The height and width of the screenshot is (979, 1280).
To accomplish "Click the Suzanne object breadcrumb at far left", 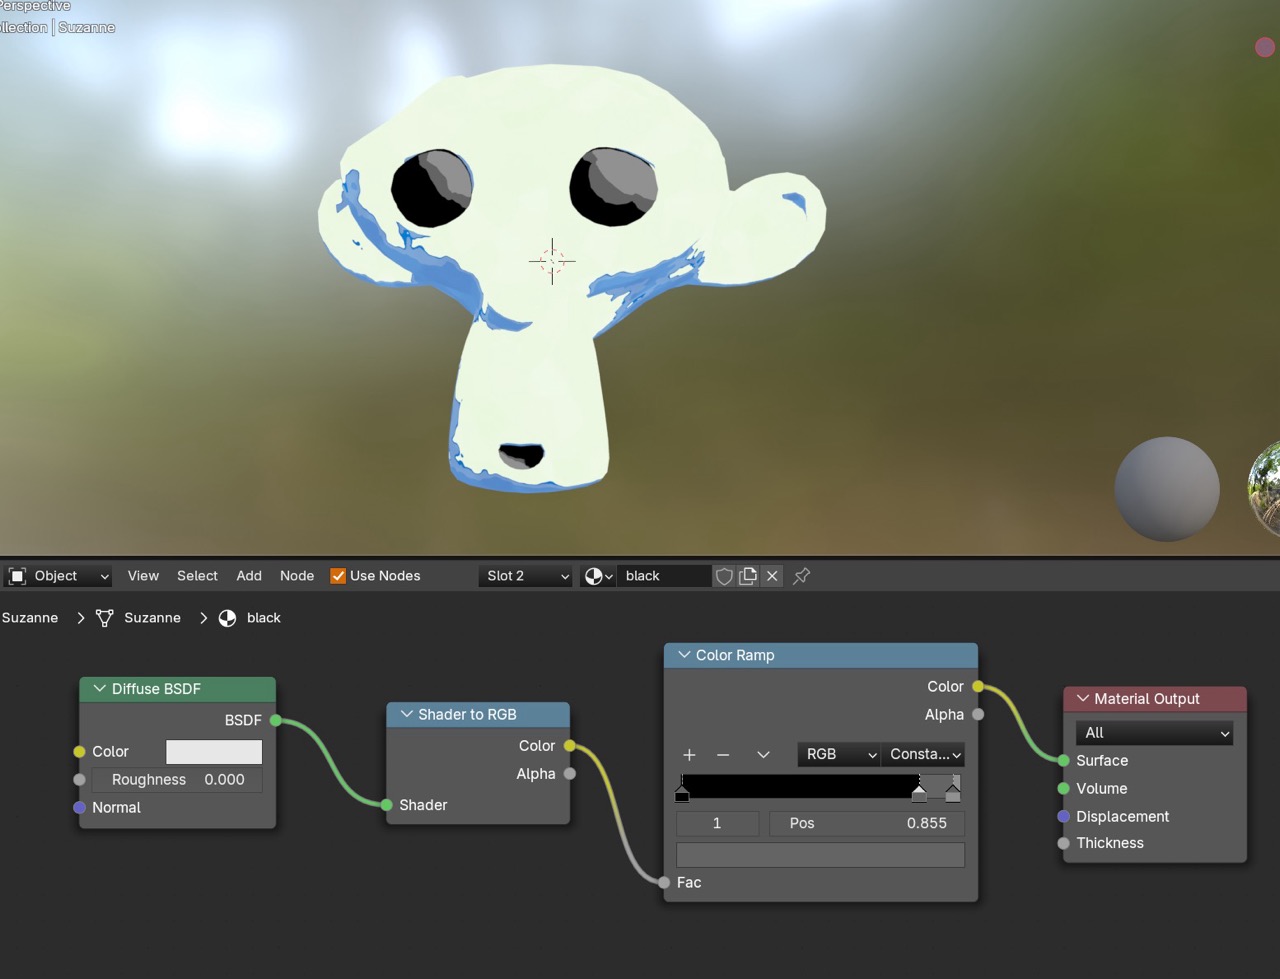I will [30, 618].
